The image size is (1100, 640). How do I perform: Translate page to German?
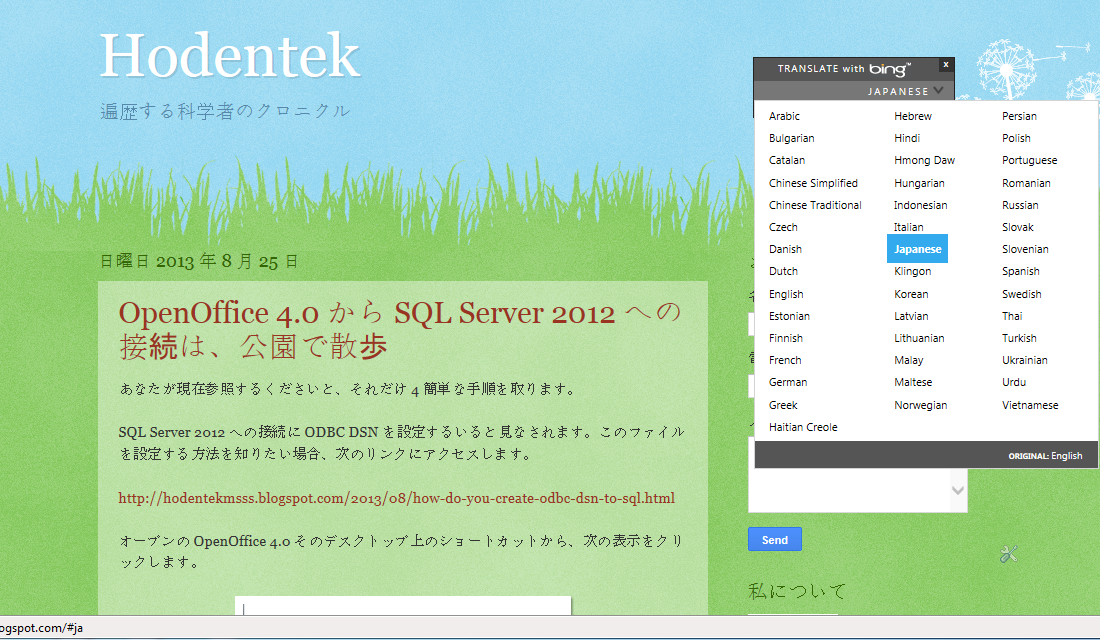pos(788,382)
